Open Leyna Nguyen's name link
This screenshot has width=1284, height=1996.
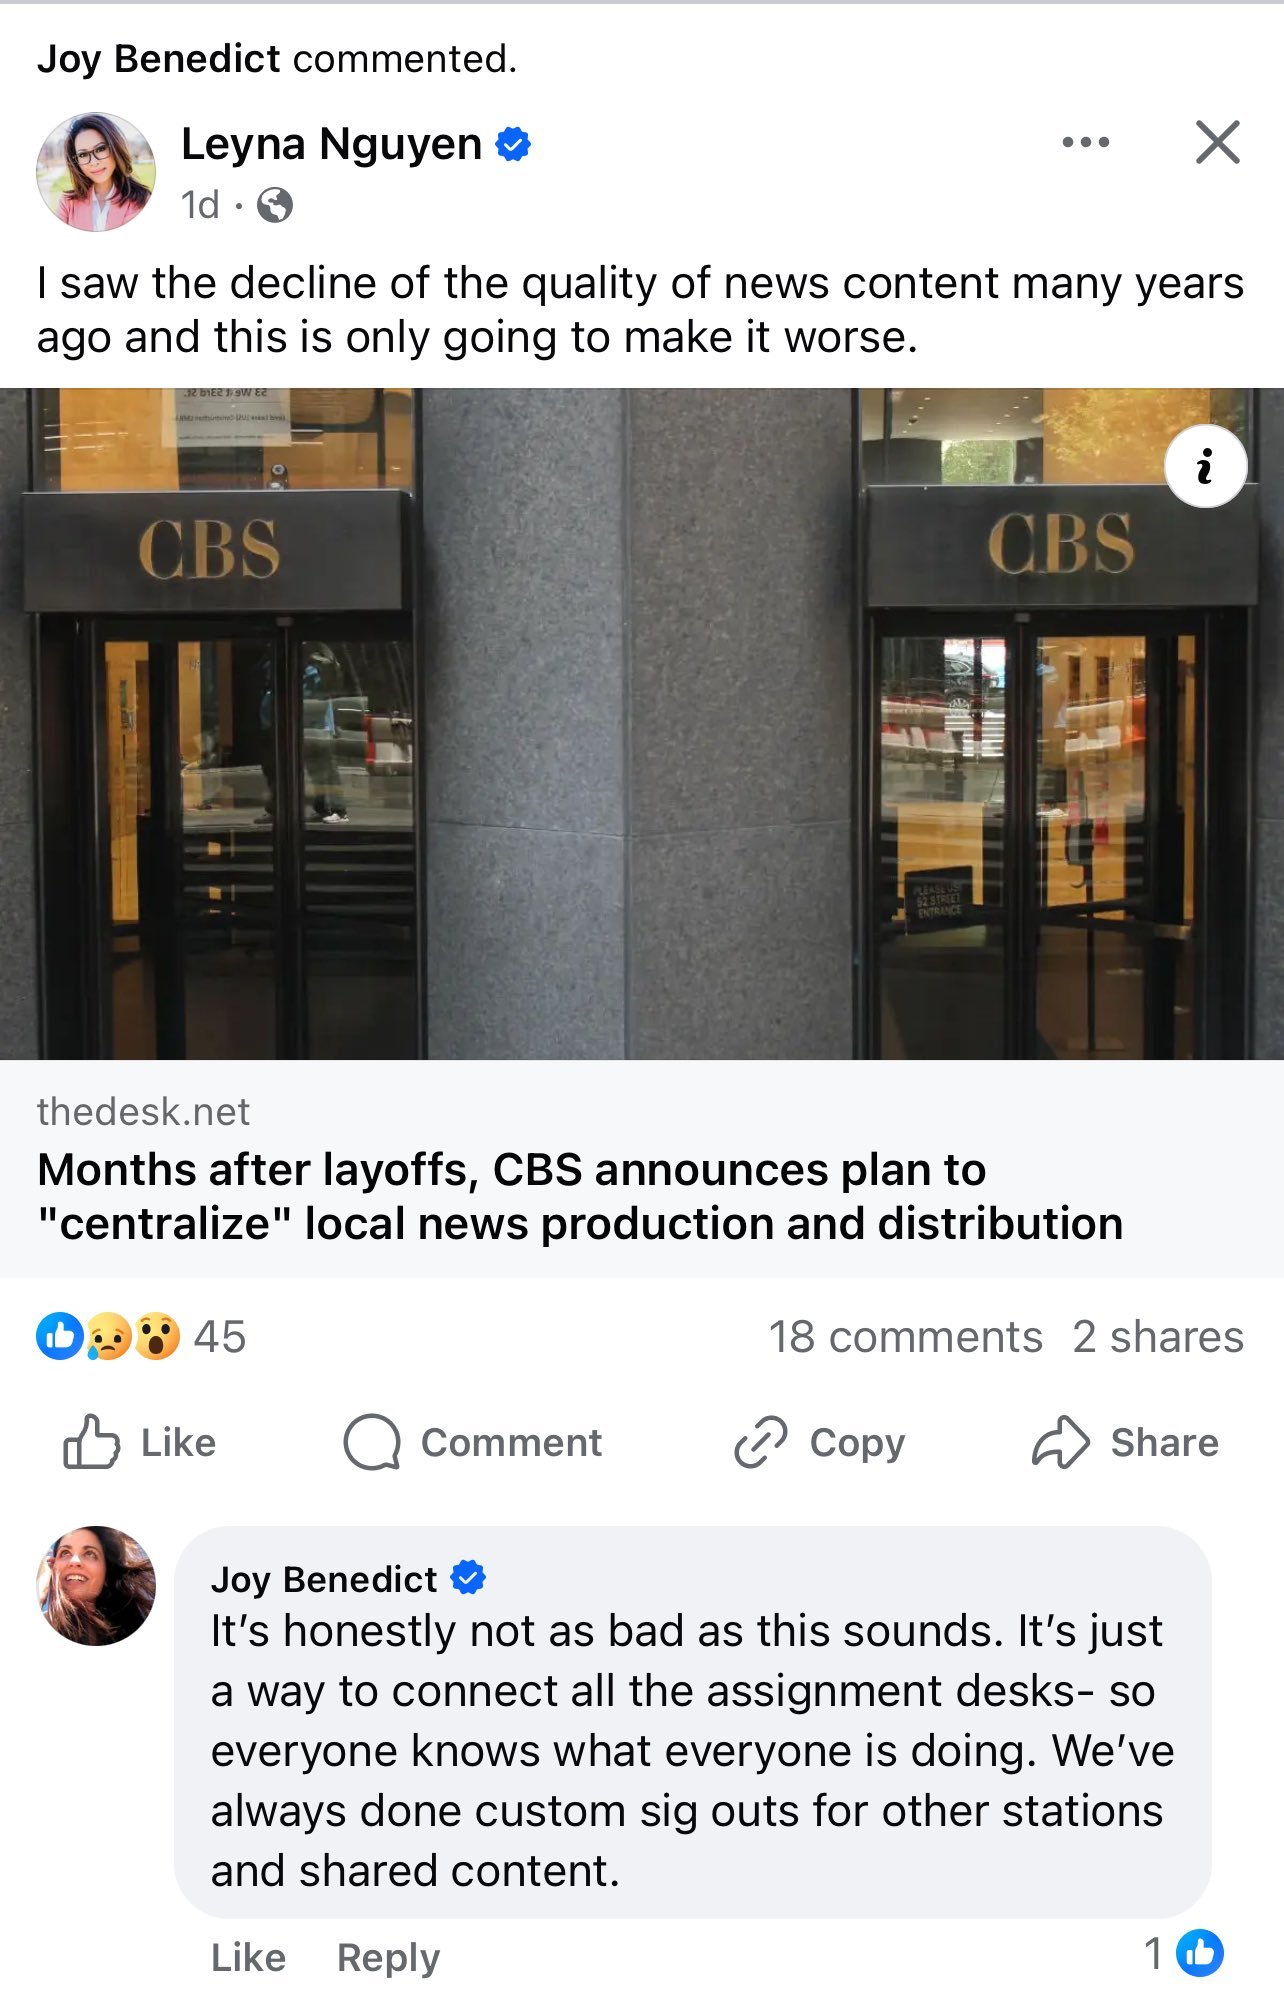[331, 144]
